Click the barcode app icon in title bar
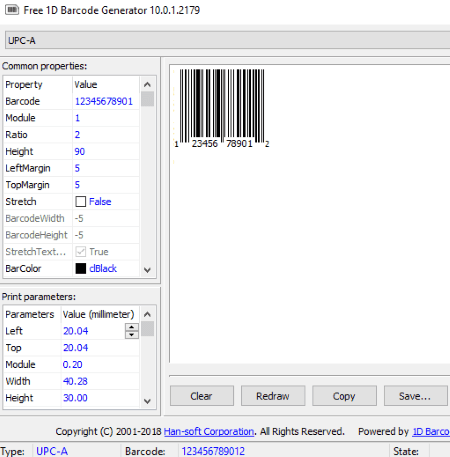This screenshot has height=457, width=450. click(x=12, y=10)
